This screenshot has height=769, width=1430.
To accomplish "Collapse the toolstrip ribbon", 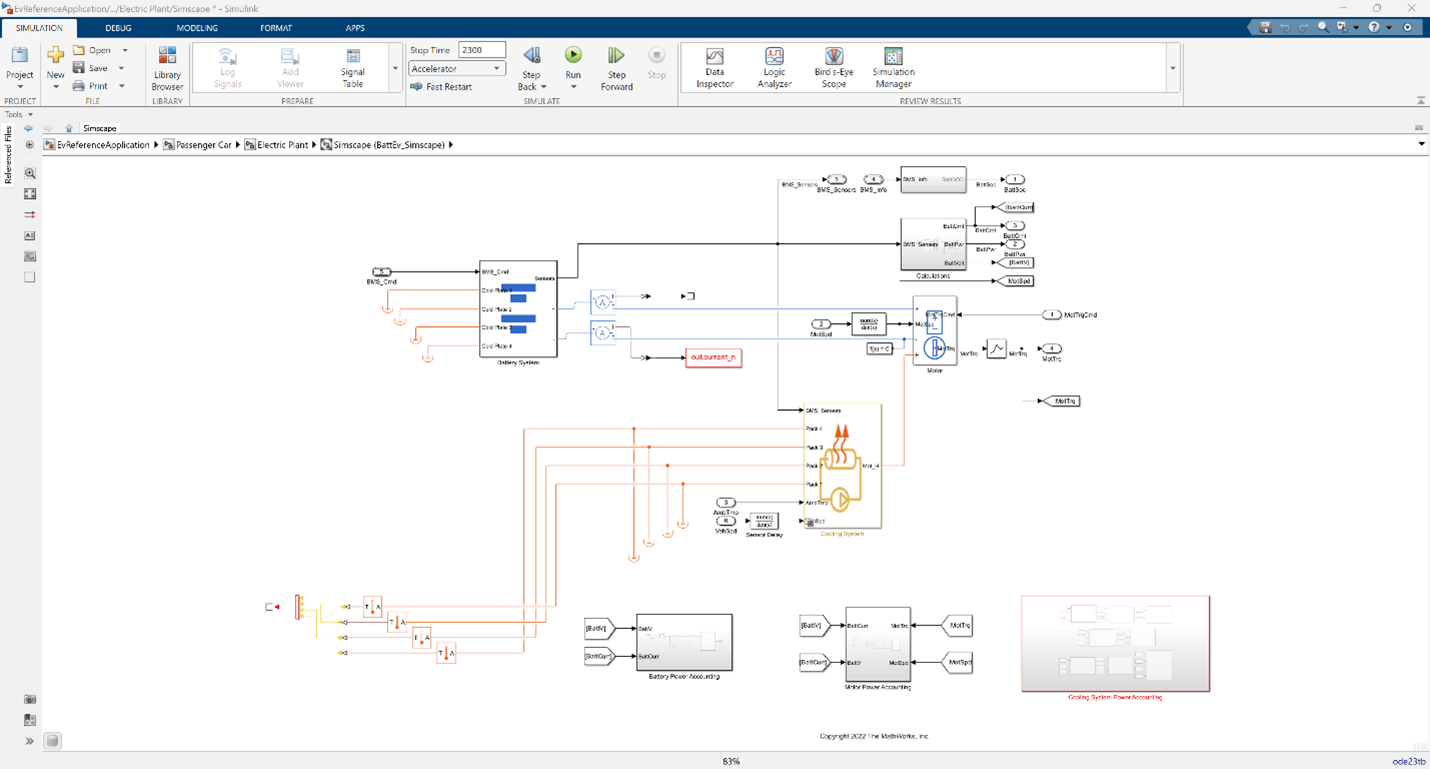I will [1420, 101].
